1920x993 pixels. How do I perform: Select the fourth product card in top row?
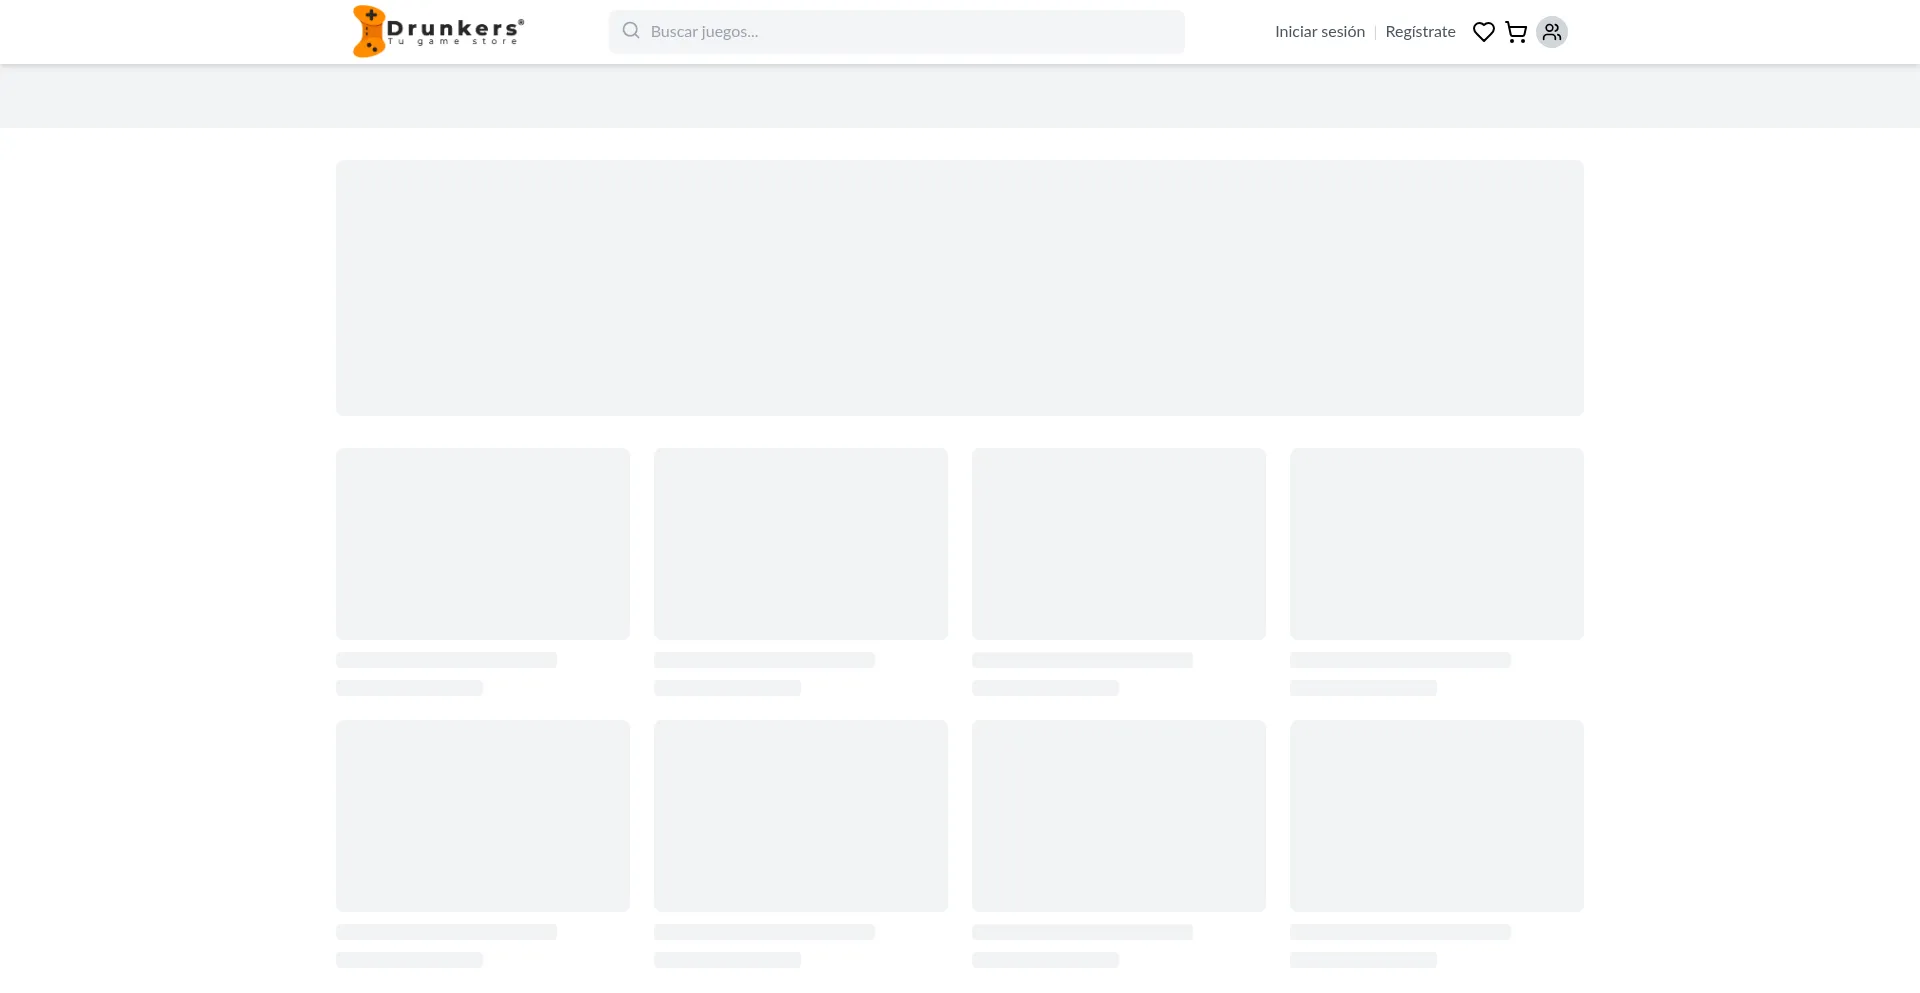[1437, 544]
